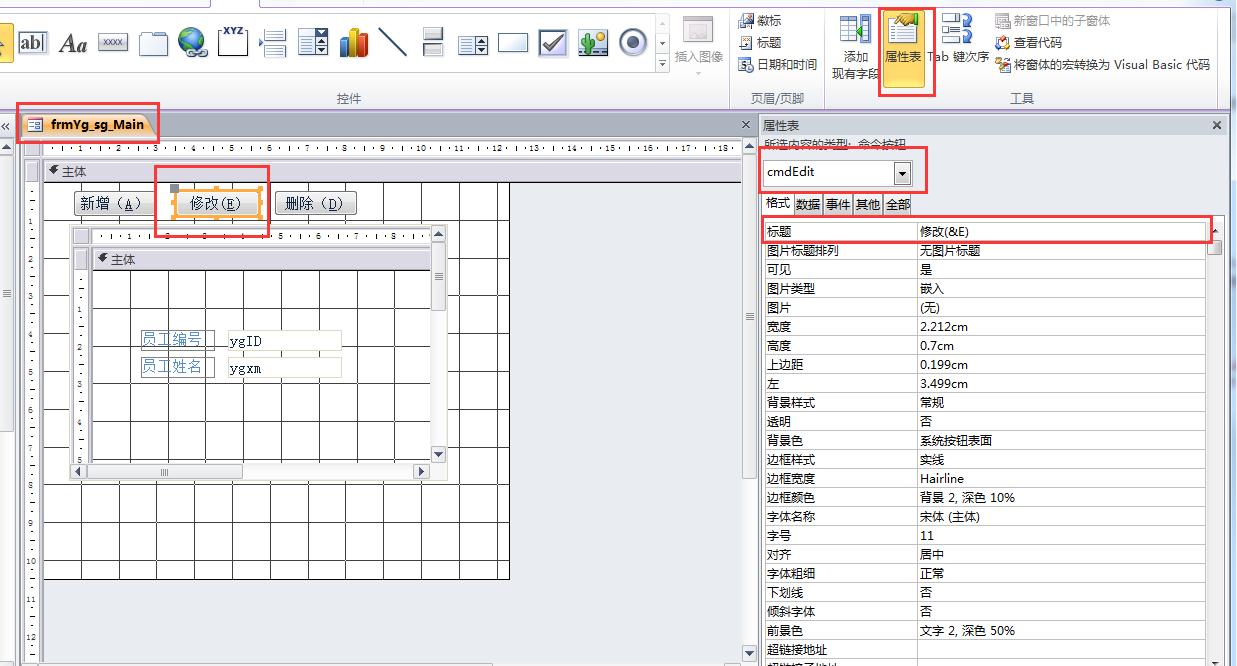Viewport: 1237px width, 666px height.
Task: Select the Hyperlink globe control
Action: pos(193,43)
